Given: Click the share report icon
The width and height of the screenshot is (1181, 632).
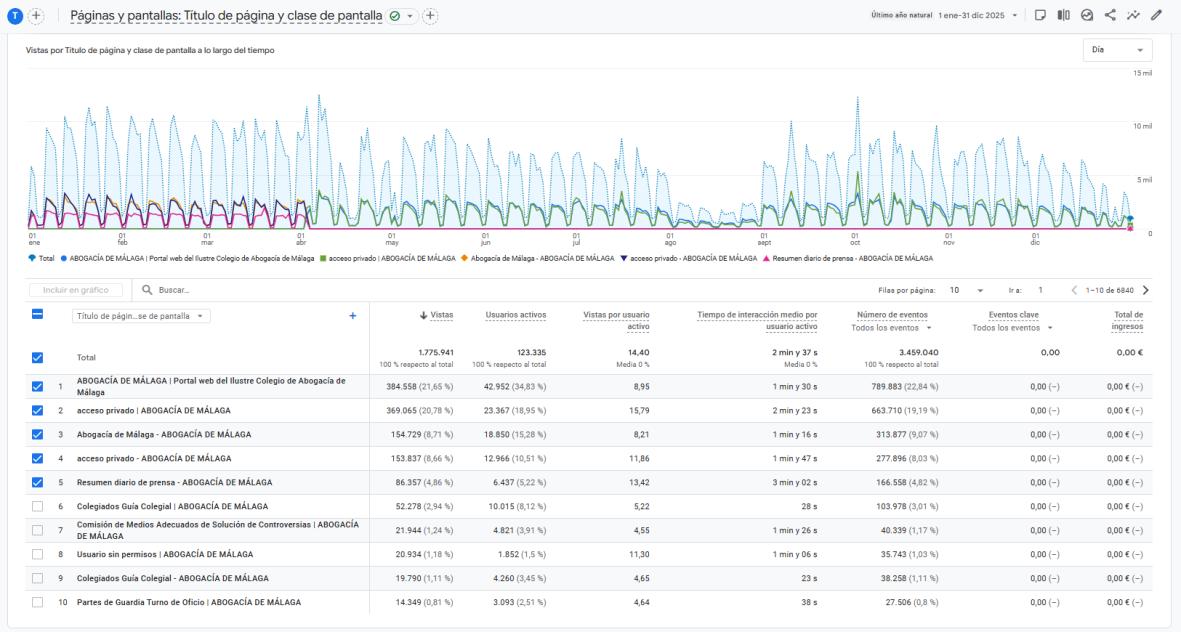Looking at the screenshot, I should [1110, 16].
